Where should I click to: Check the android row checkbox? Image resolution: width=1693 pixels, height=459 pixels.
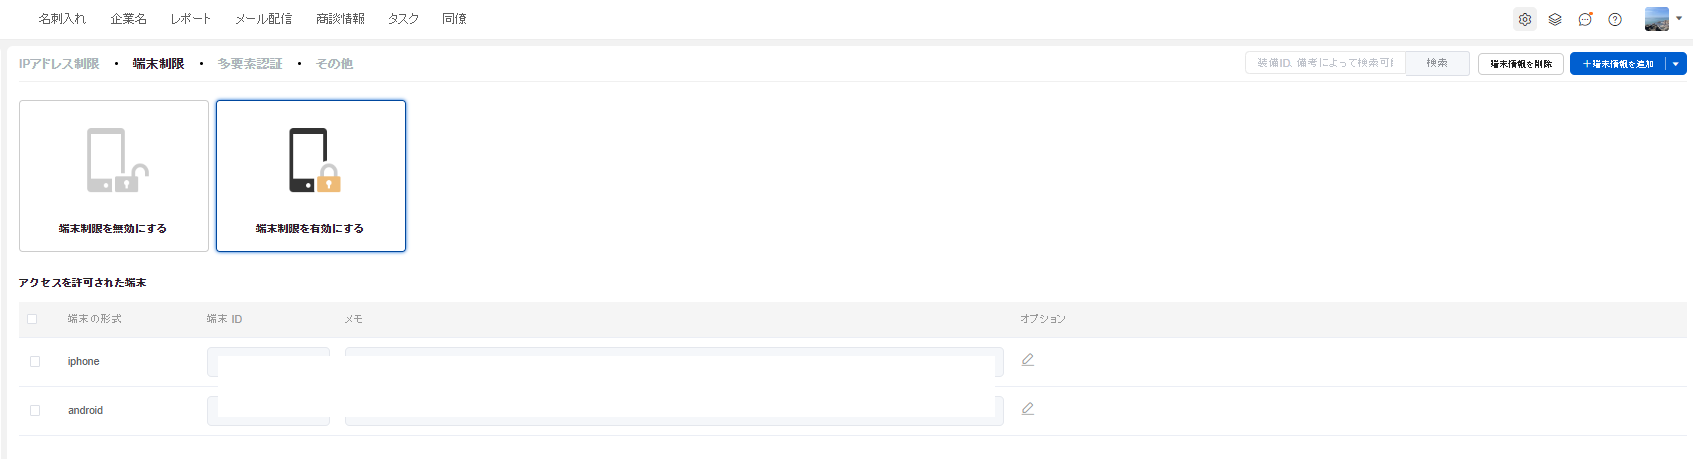coord(35,411)
